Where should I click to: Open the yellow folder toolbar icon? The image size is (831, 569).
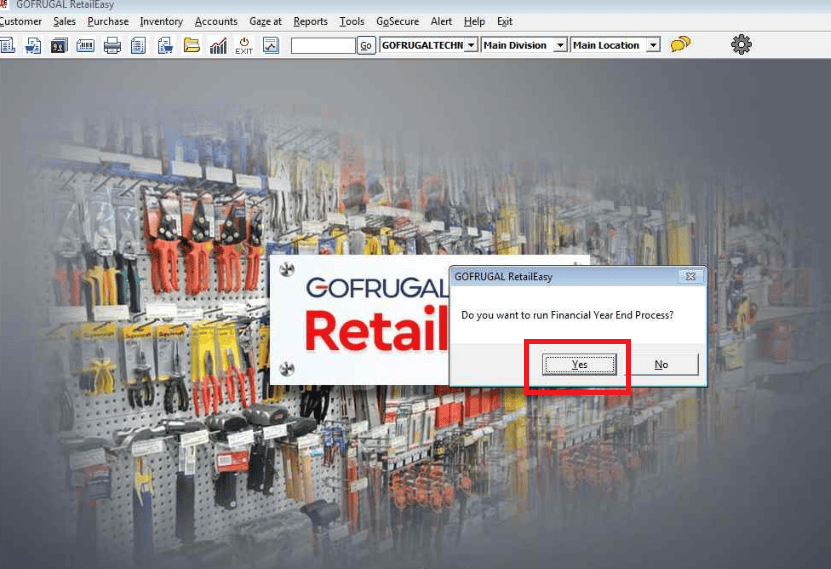pyautogui.click(x=191, y=45)
